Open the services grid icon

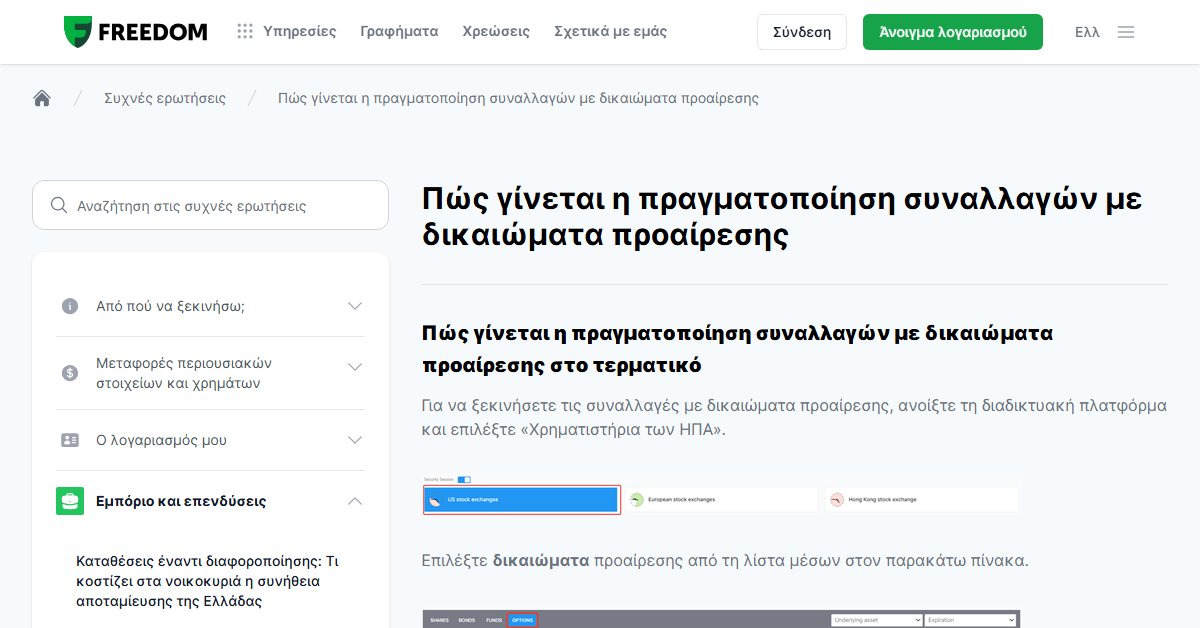245,32
